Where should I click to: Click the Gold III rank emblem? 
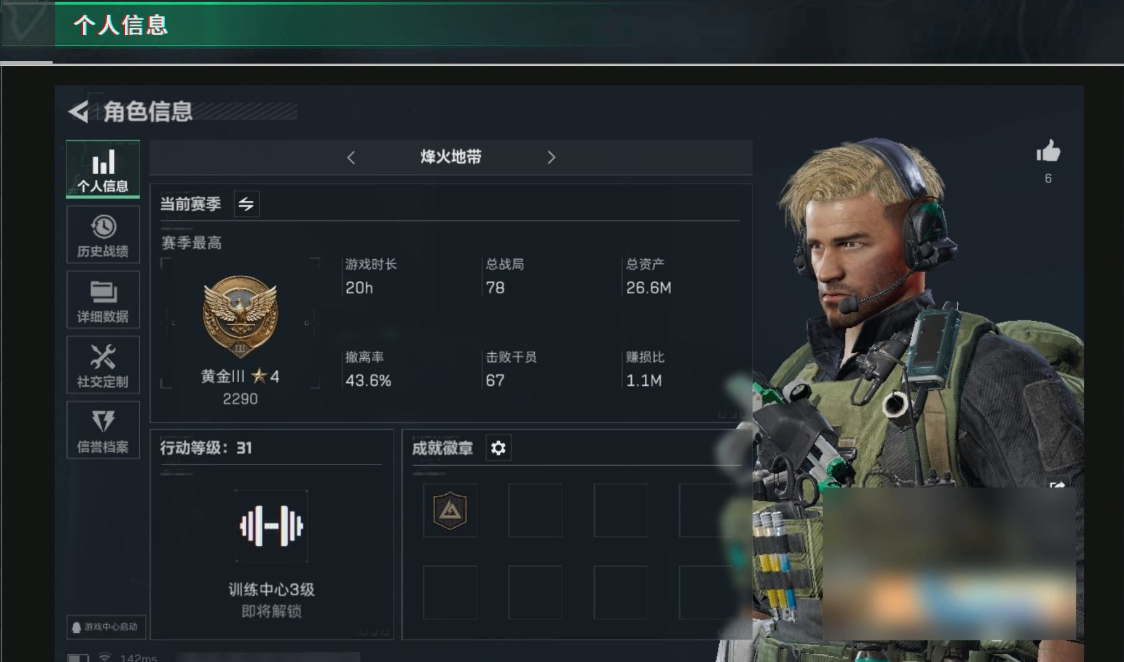[240, 317]
